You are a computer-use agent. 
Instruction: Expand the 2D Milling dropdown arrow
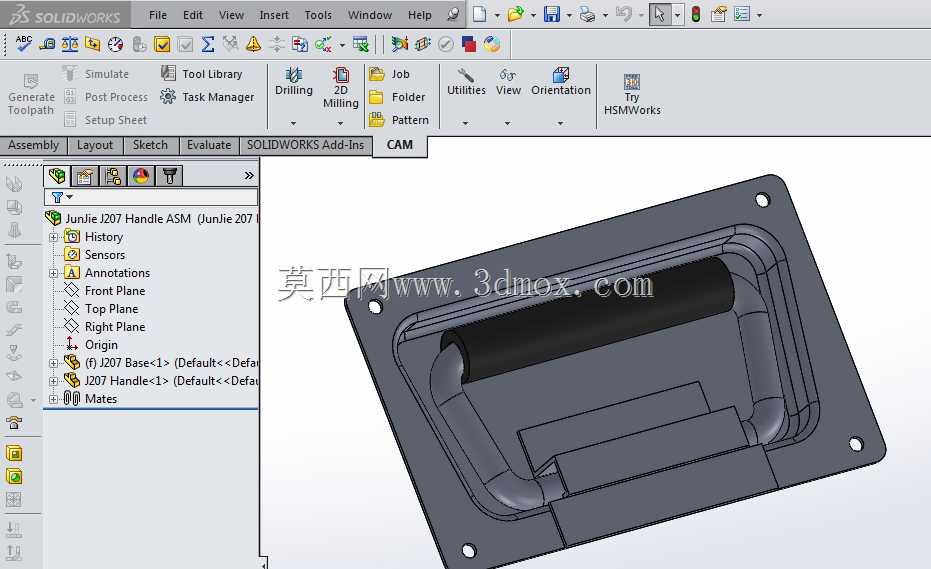click(x=340, y=123)
